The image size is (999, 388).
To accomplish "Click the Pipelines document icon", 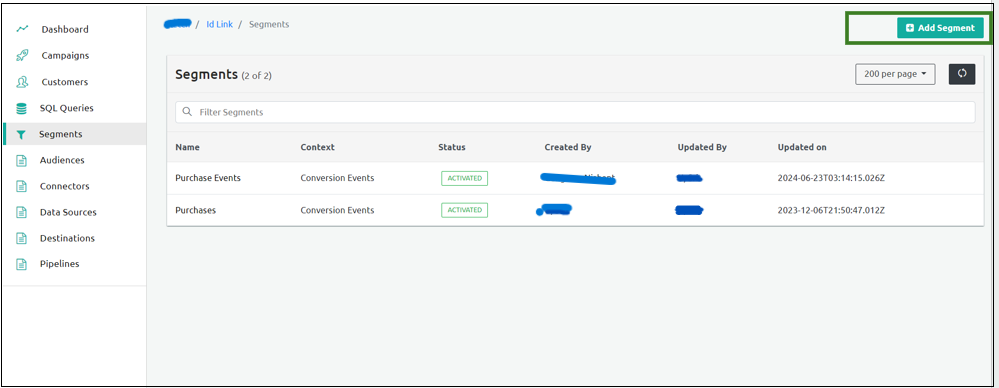I will coord(22,264).
